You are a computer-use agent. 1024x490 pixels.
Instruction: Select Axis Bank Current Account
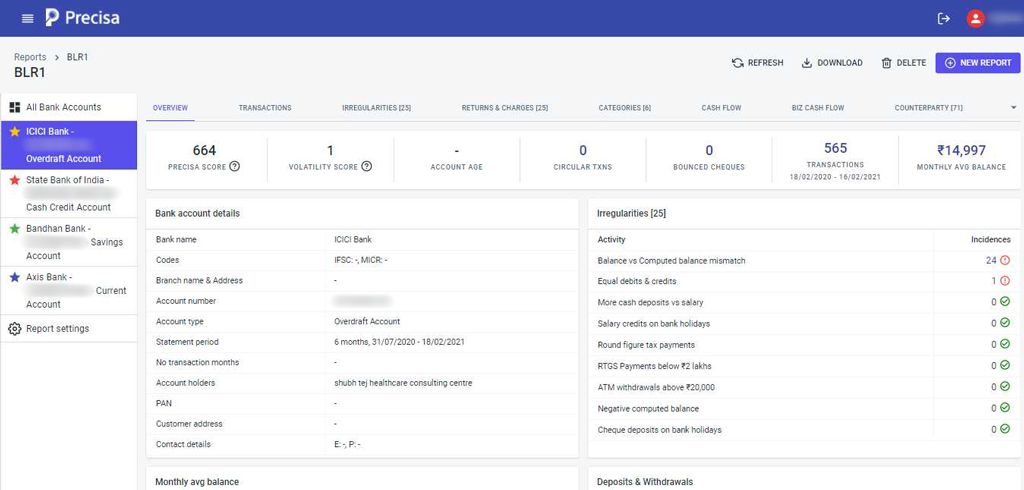click(x=68, y=291)
